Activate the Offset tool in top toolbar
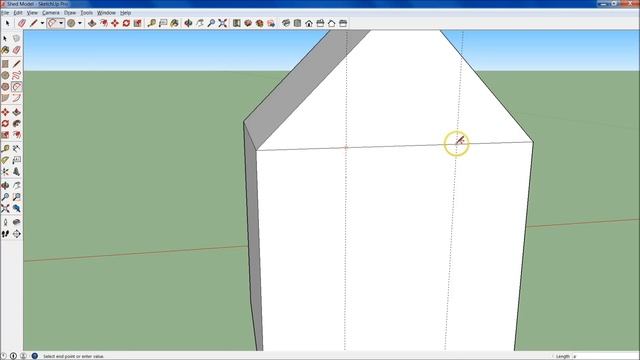This screenshot has height=360, width=640. point(104,23)
